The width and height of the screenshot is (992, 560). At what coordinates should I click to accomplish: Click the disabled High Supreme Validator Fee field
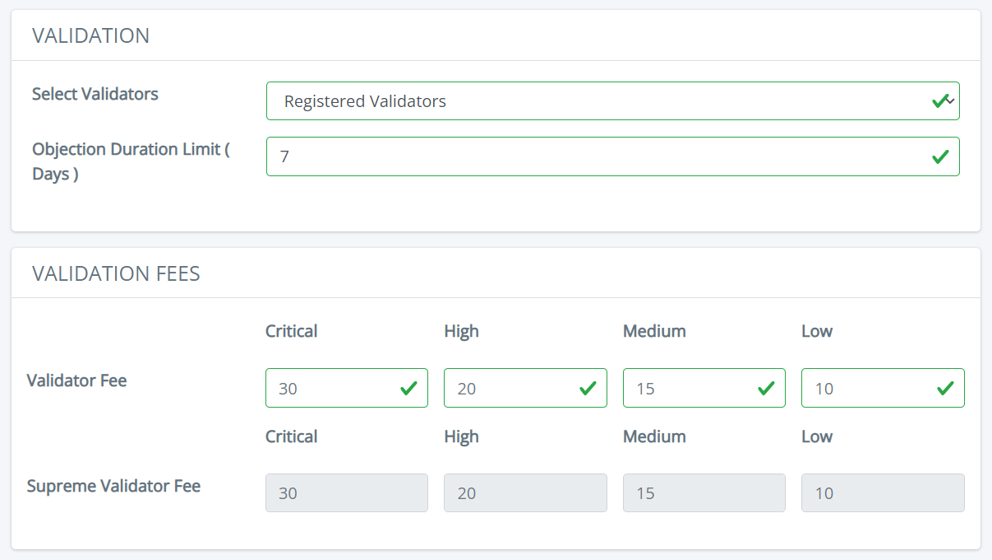pos(525,493)
